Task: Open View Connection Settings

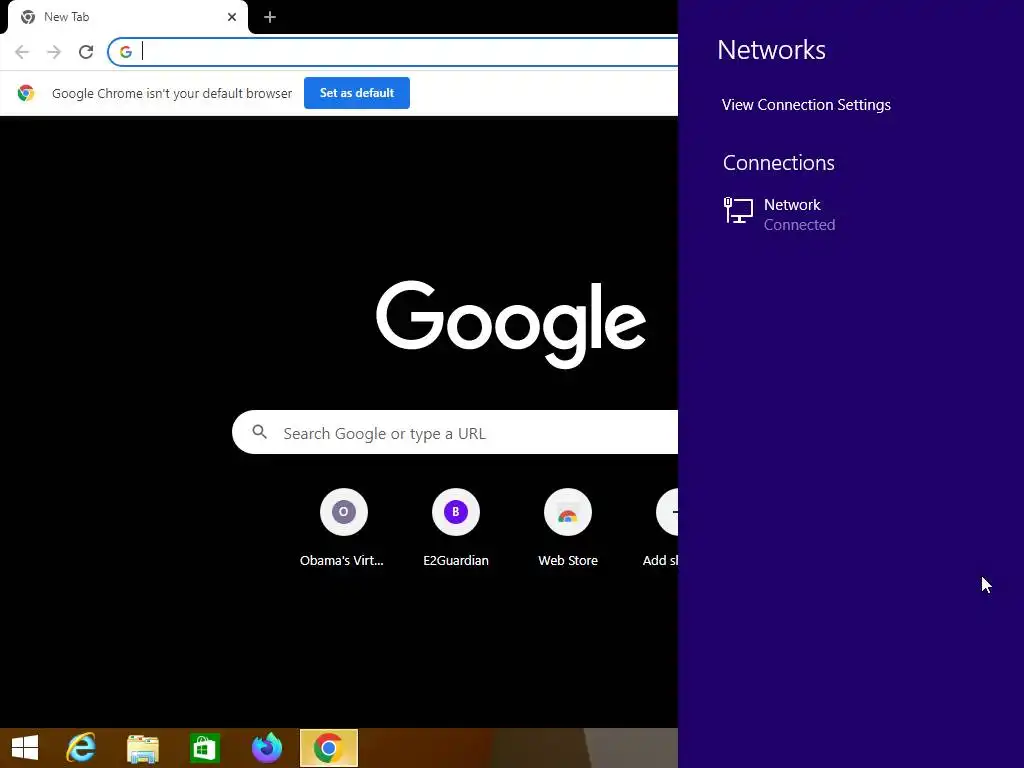Action: 806,105
